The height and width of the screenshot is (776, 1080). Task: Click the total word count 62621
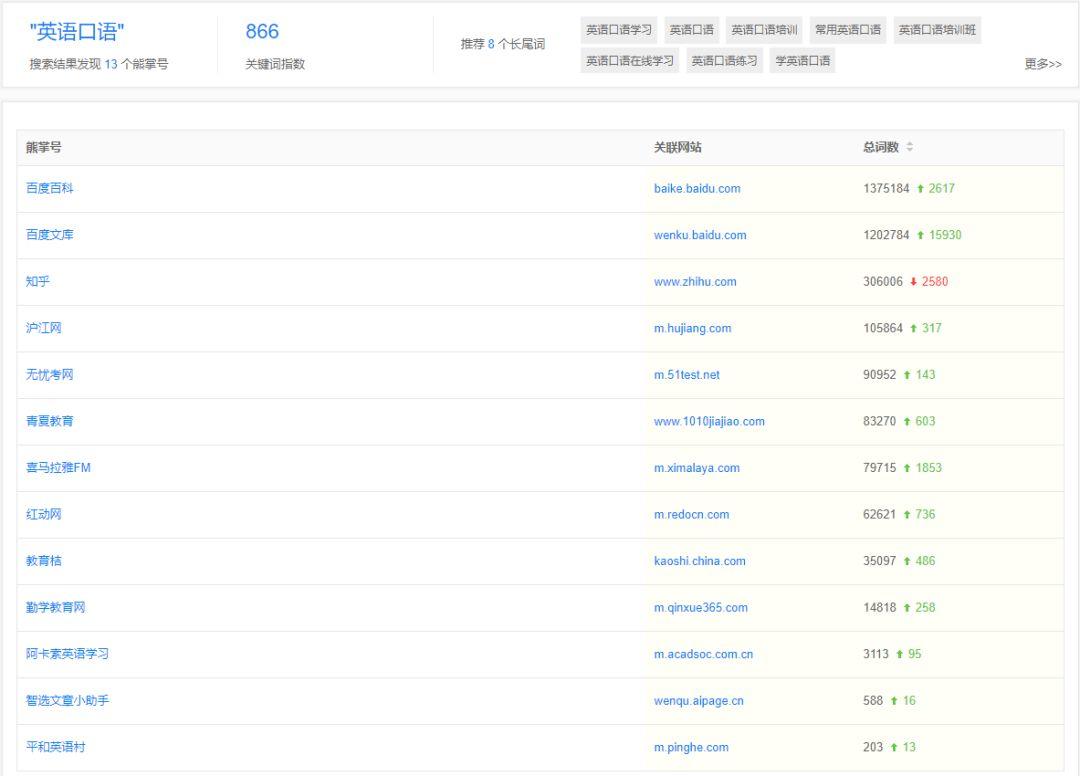[x=880, y=514]
